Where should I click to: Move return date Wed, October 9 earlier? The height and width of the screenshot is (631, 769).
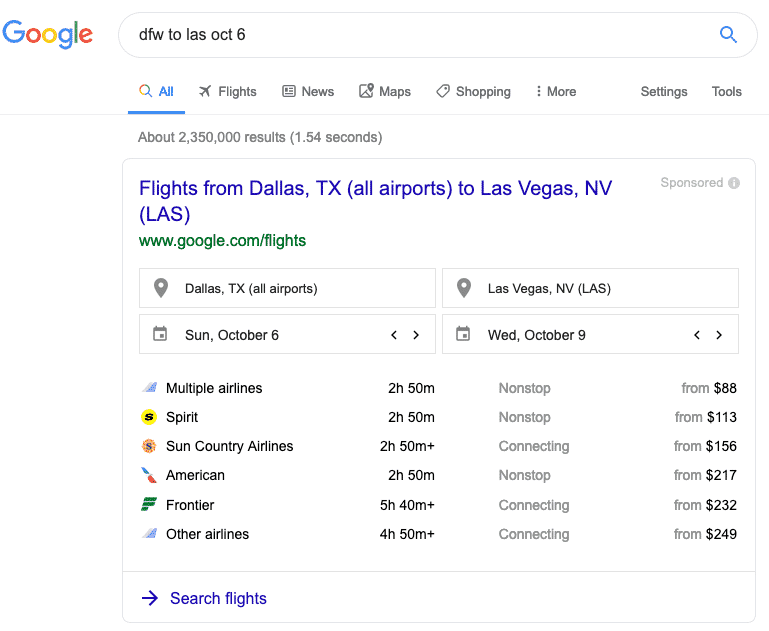[697, 335]
